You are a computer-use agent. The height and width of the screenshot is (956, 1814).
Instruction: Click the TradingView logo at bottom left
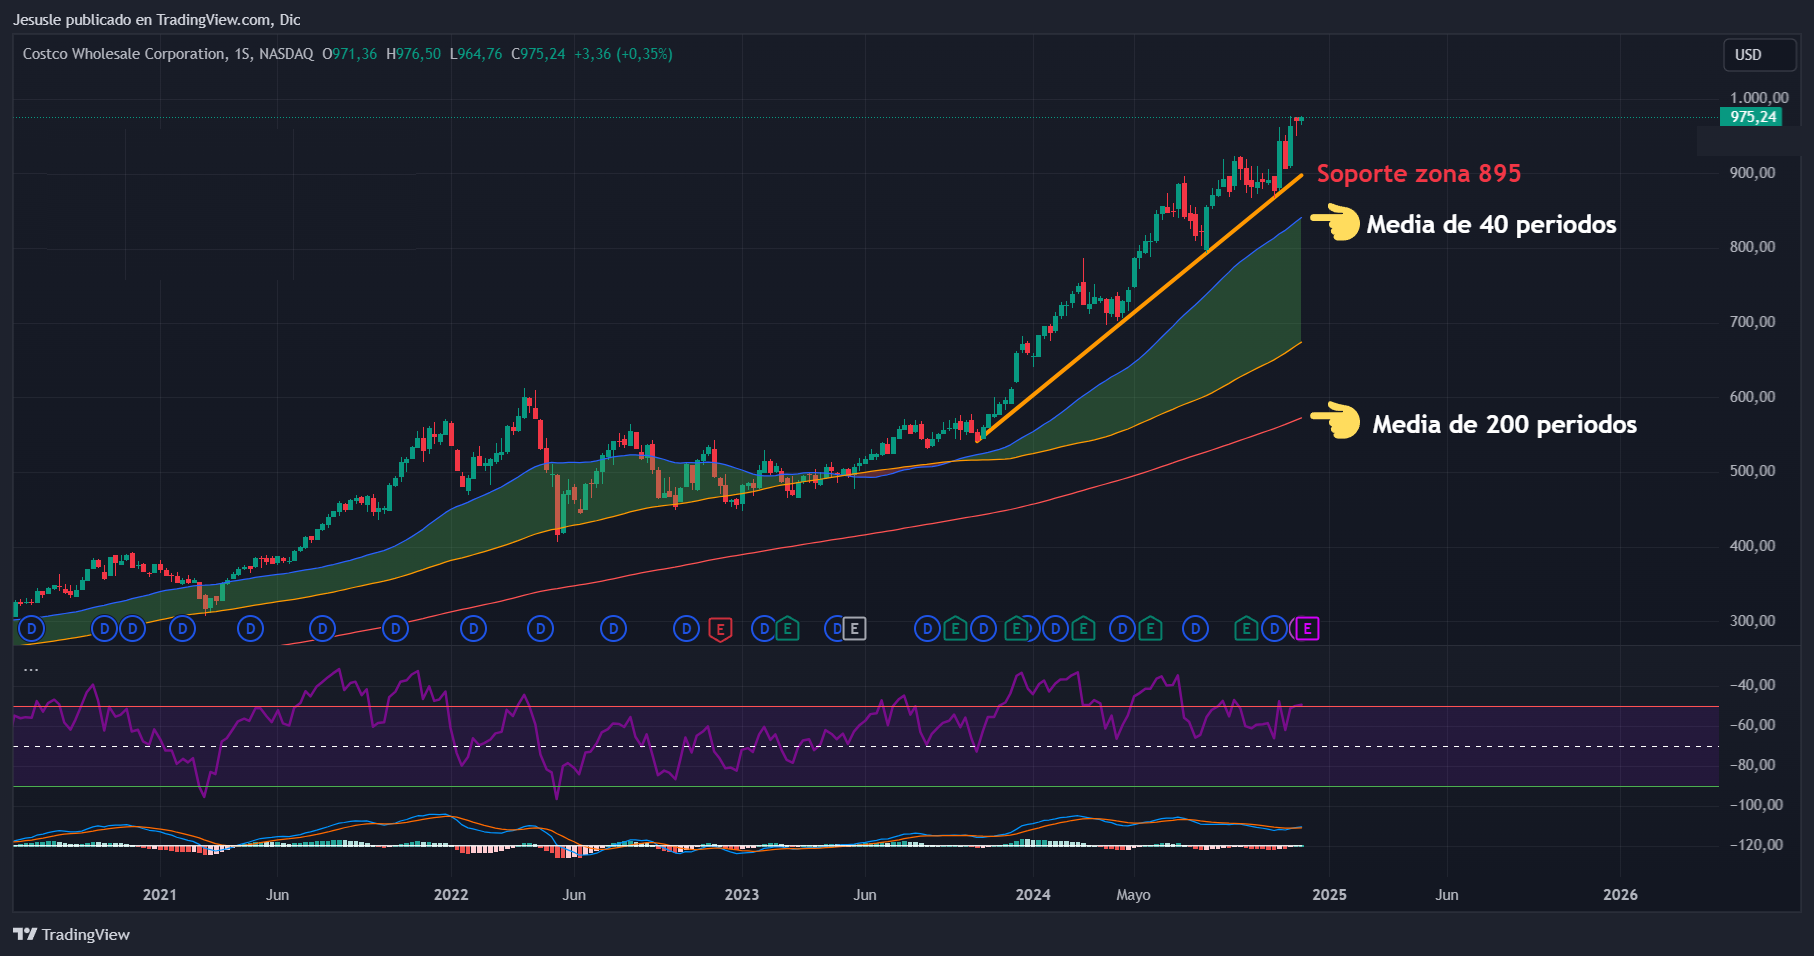click(72, 934)
